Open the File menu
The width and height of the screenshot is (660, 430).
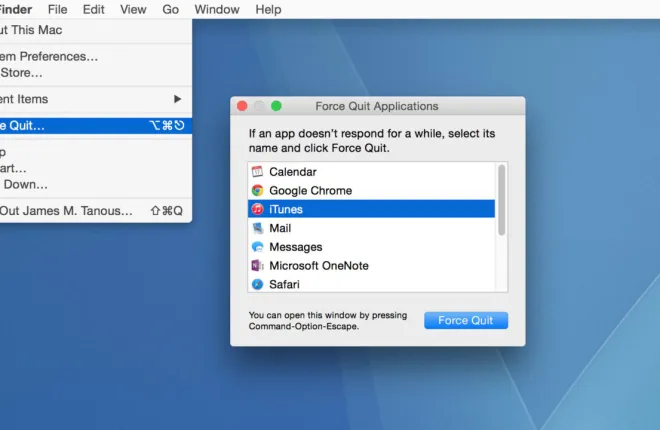coord(58,9)
